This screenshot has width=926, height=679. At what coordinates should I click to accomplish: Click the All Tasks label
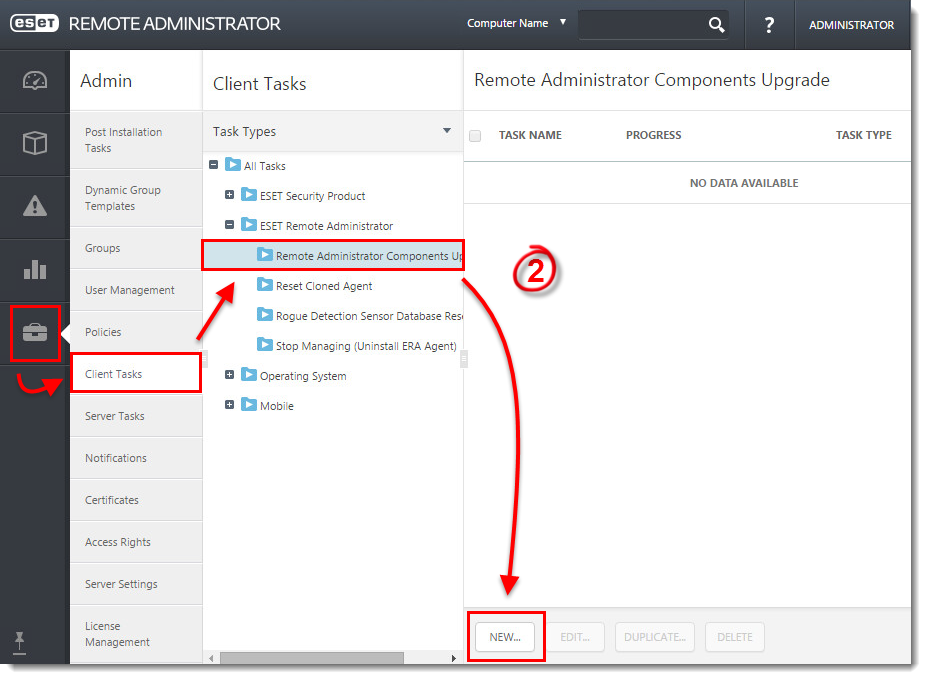(x=265, y=166)
